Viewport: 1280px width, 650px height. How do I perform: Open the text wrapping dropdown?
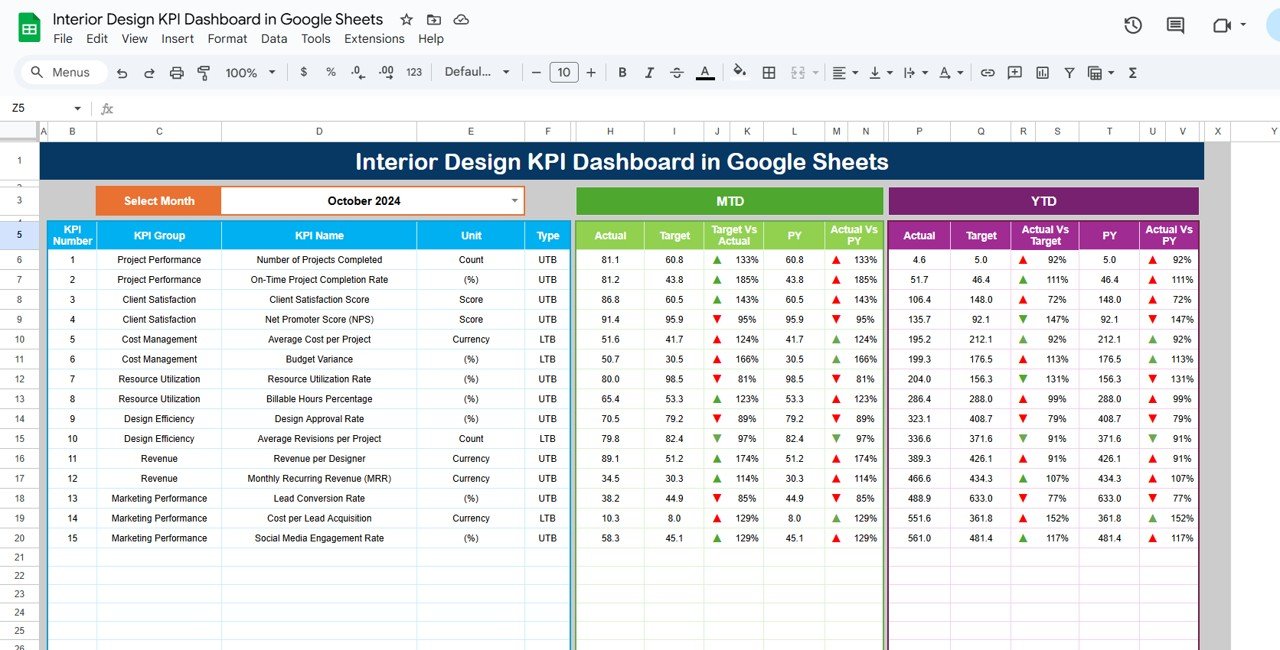915,73
